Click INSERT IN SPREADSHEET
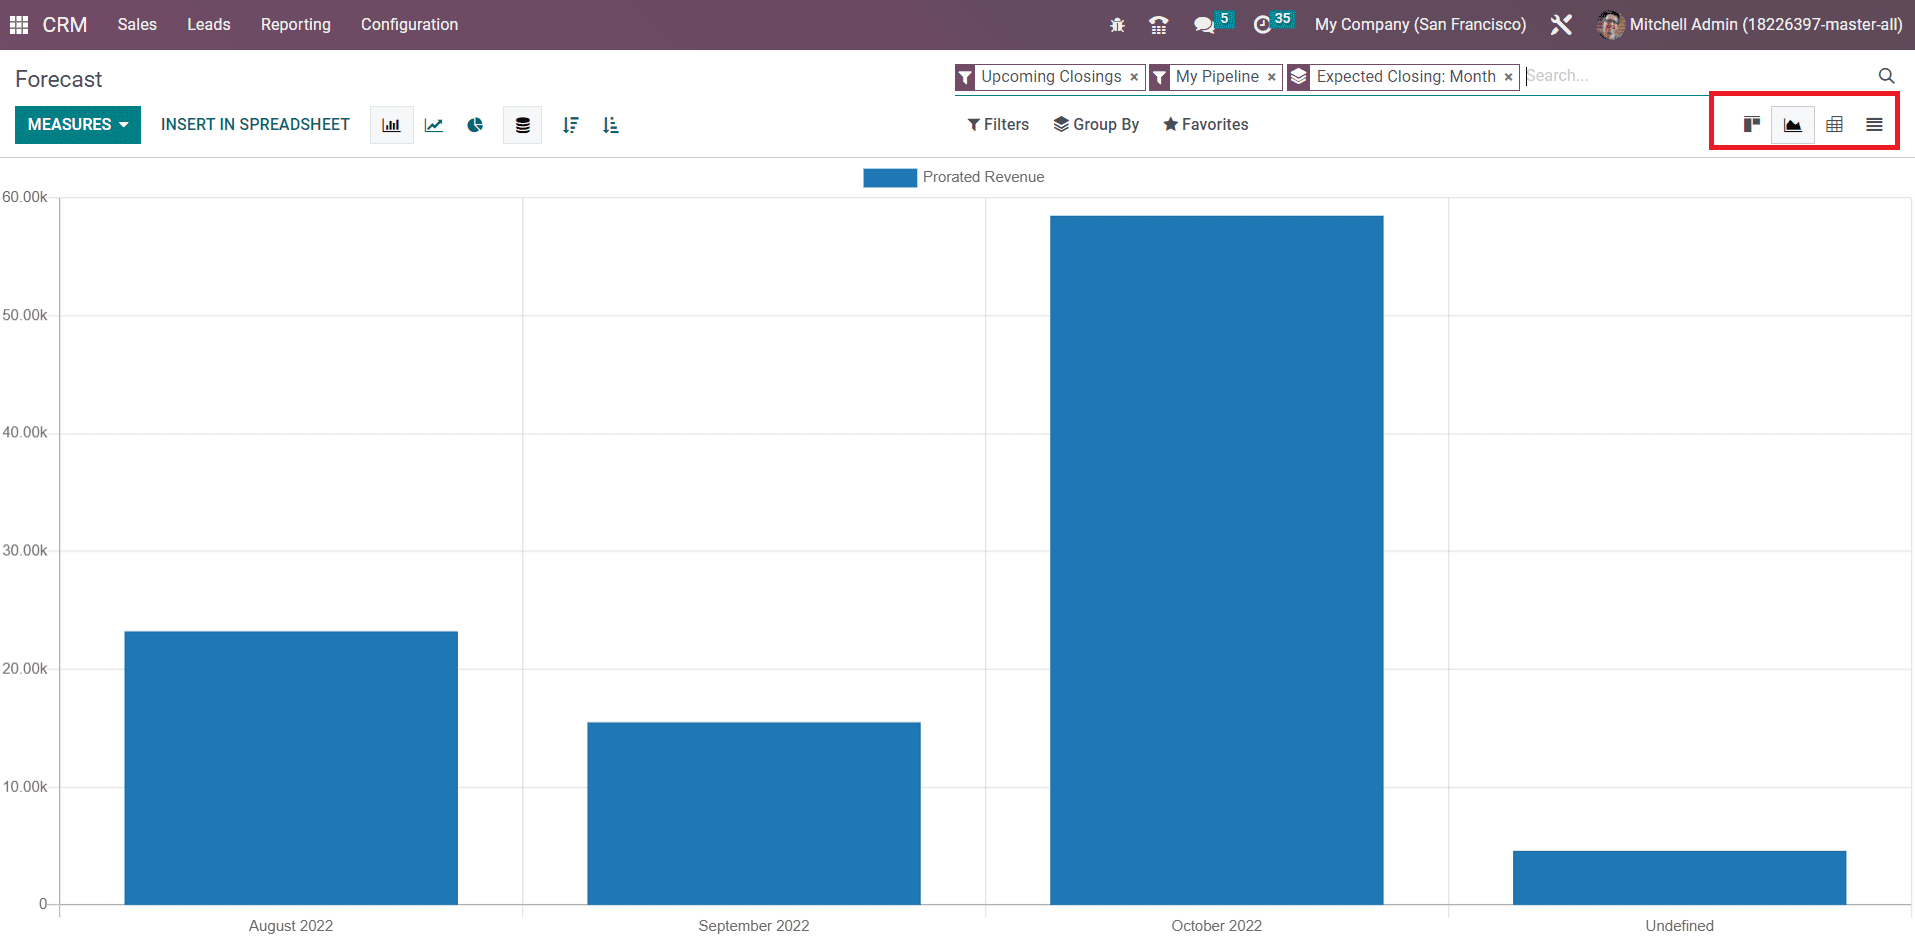The image size is (1915, 939). click(255, 124)
